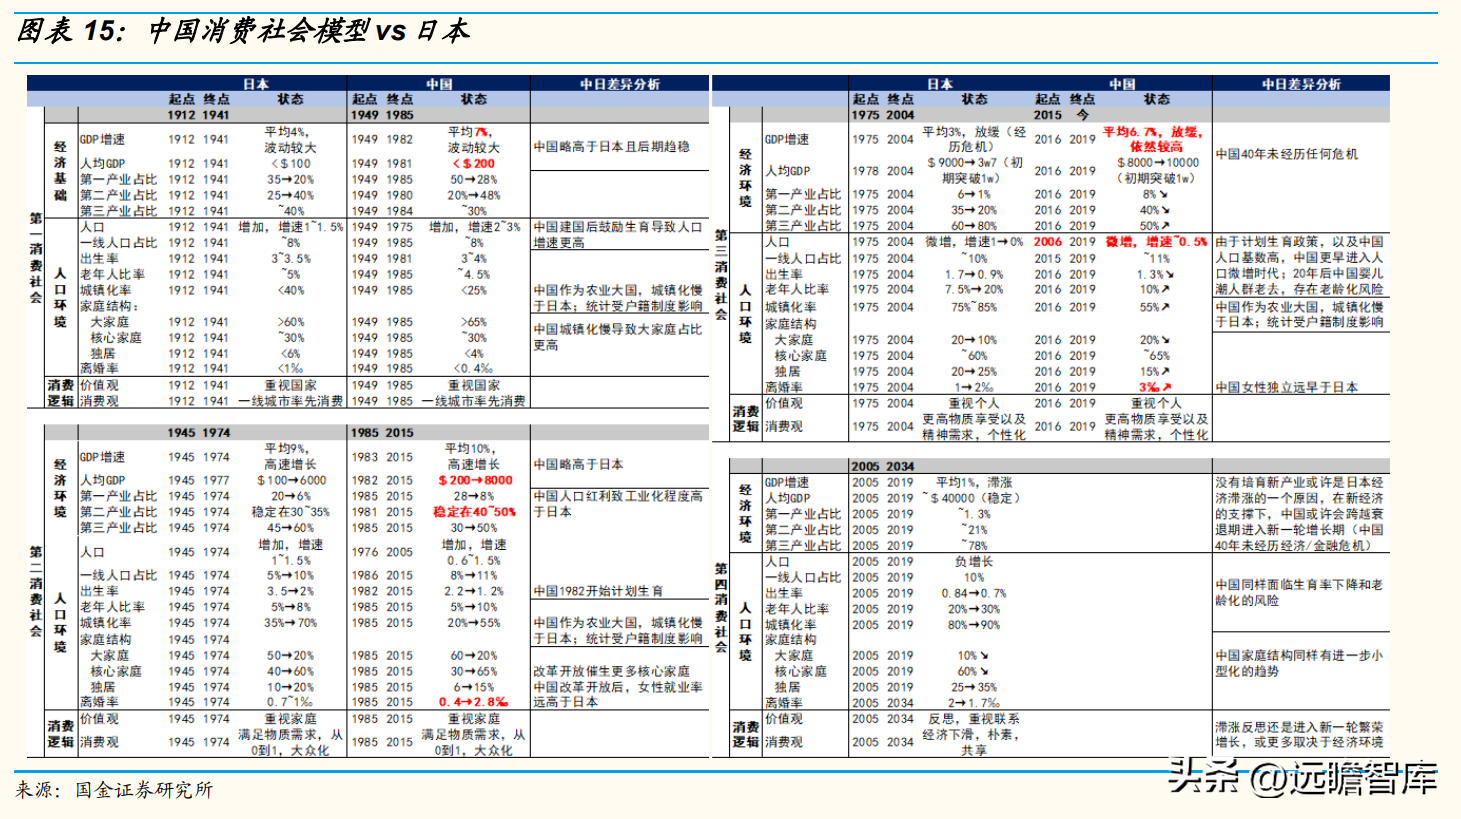The height and width of the screenshot is (819, 1461).
Task: Click the note '改革开放催生更多核心家庭'
Action: pos(611,671)
